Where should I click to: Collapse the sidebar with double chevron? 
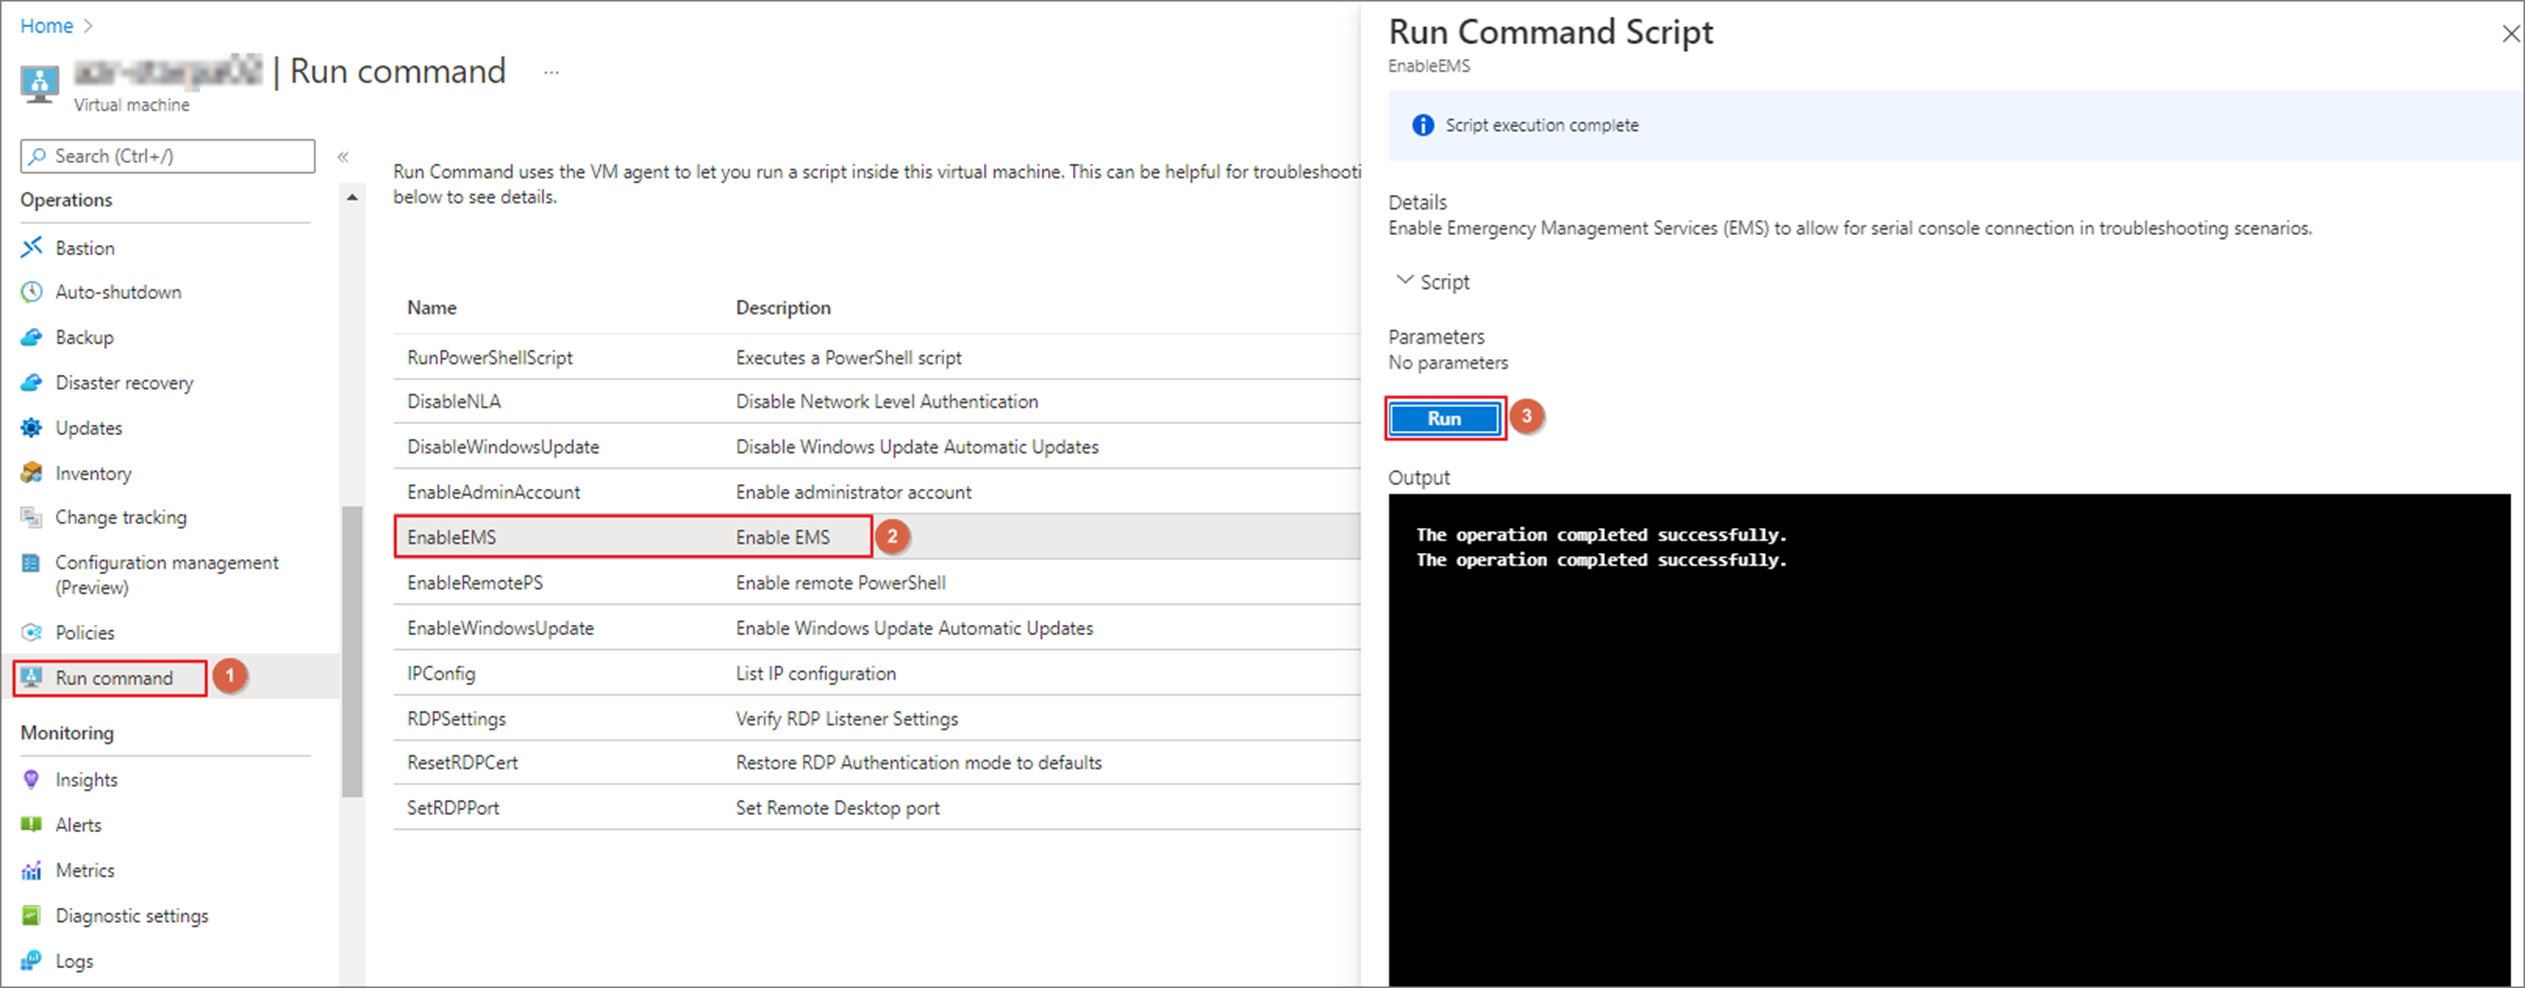pyautogui.click(x=343, y=157)
